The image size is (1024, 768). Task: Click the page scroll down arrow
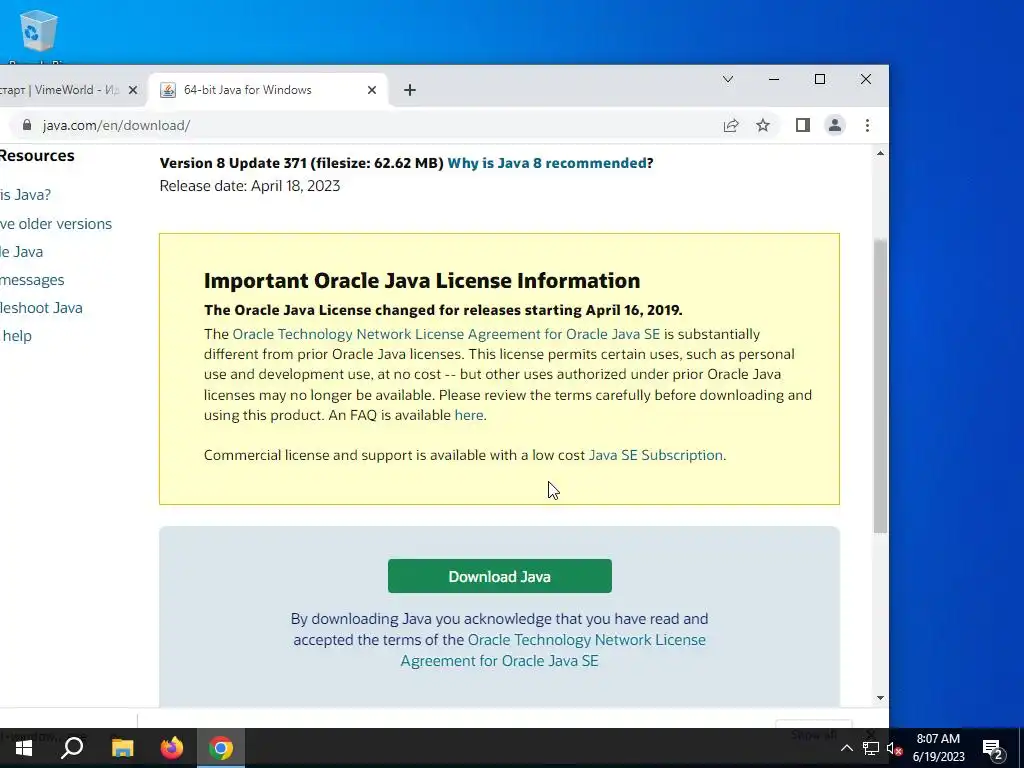click(x=880, y=698)
